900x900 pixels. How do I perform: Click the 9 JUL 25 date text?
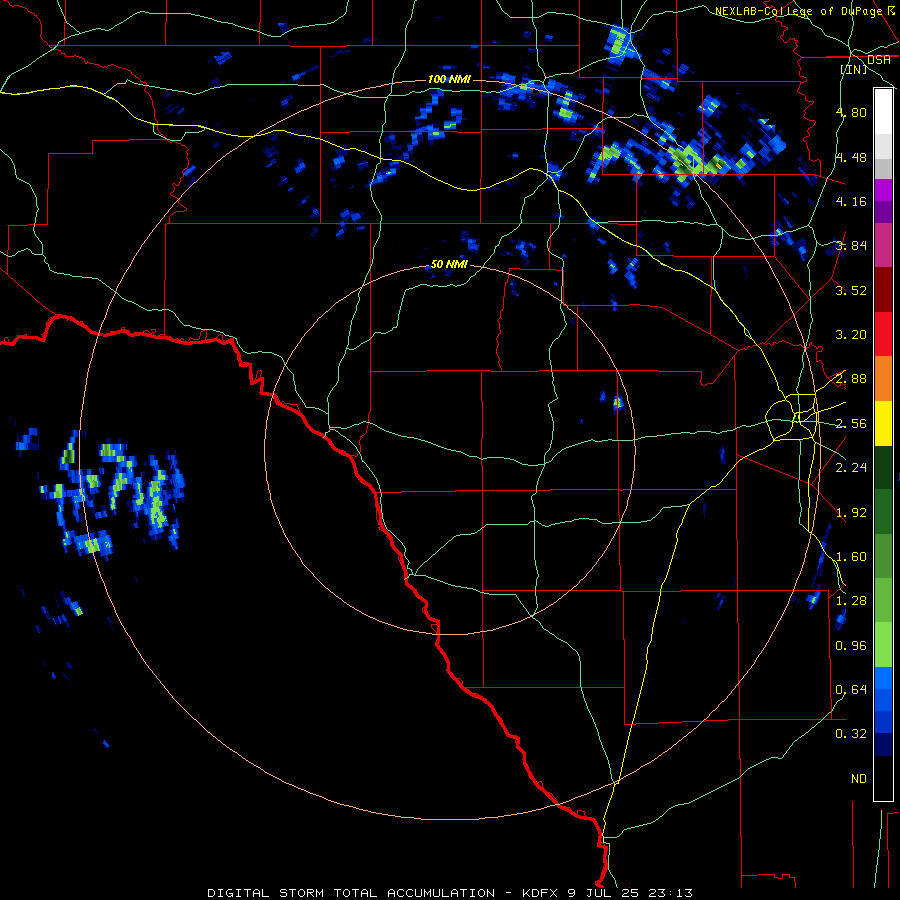click(603, 893)
